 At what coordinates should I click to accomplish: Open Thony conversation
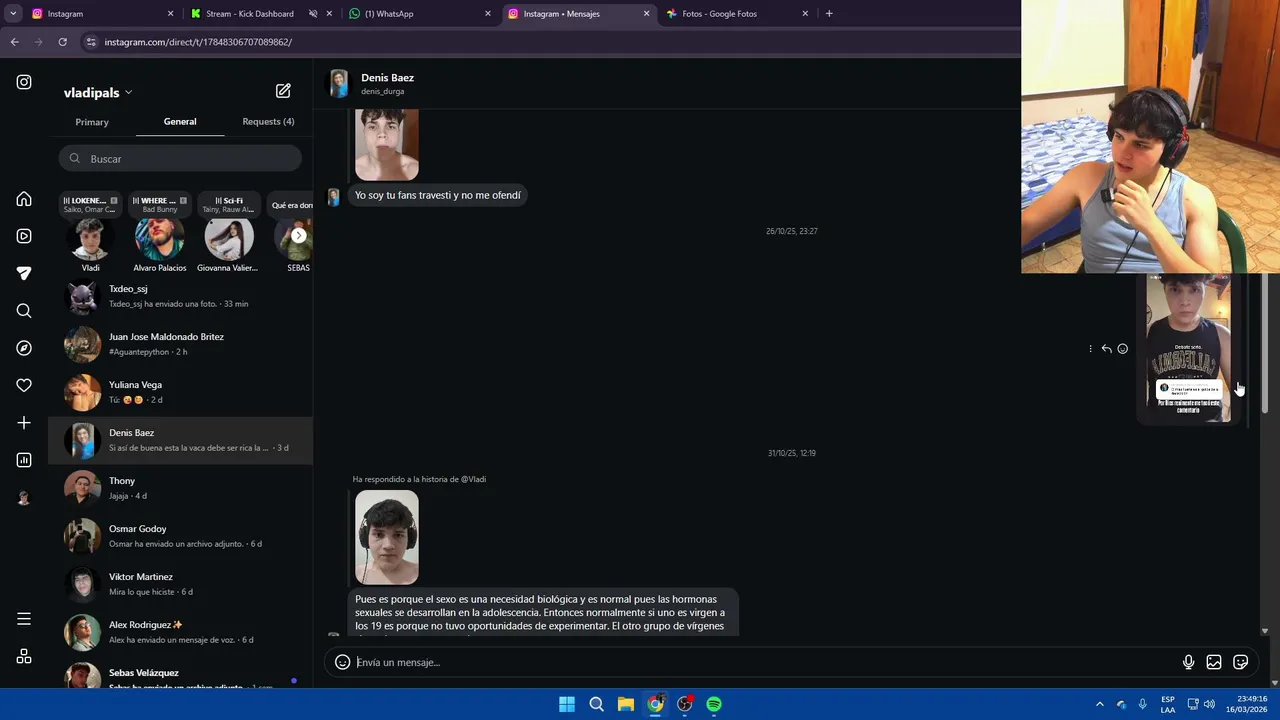(180, 488)
